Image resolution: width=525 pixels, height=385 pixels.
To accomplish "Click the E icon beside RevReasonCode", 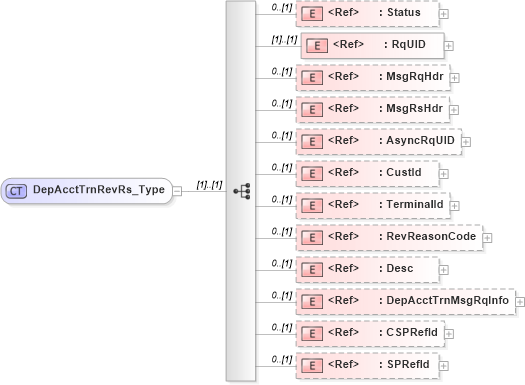I will pyautogui.click(x=312, y=238).
